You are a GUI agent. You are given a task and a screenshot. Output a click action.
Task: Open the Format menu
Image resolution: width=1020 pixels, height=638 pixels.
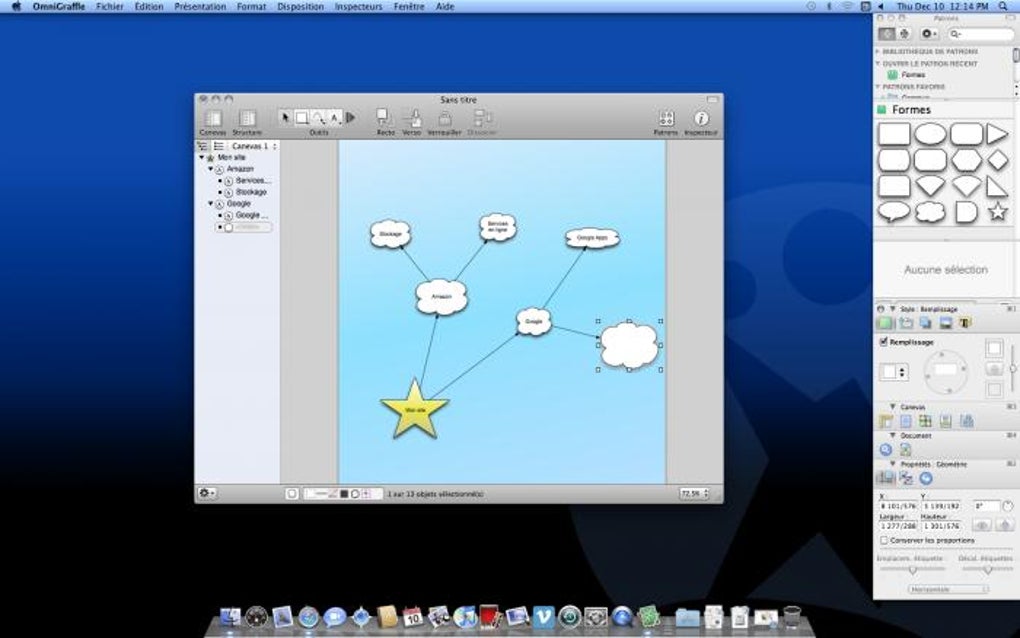pyautogui.click(x=252, y=7)
